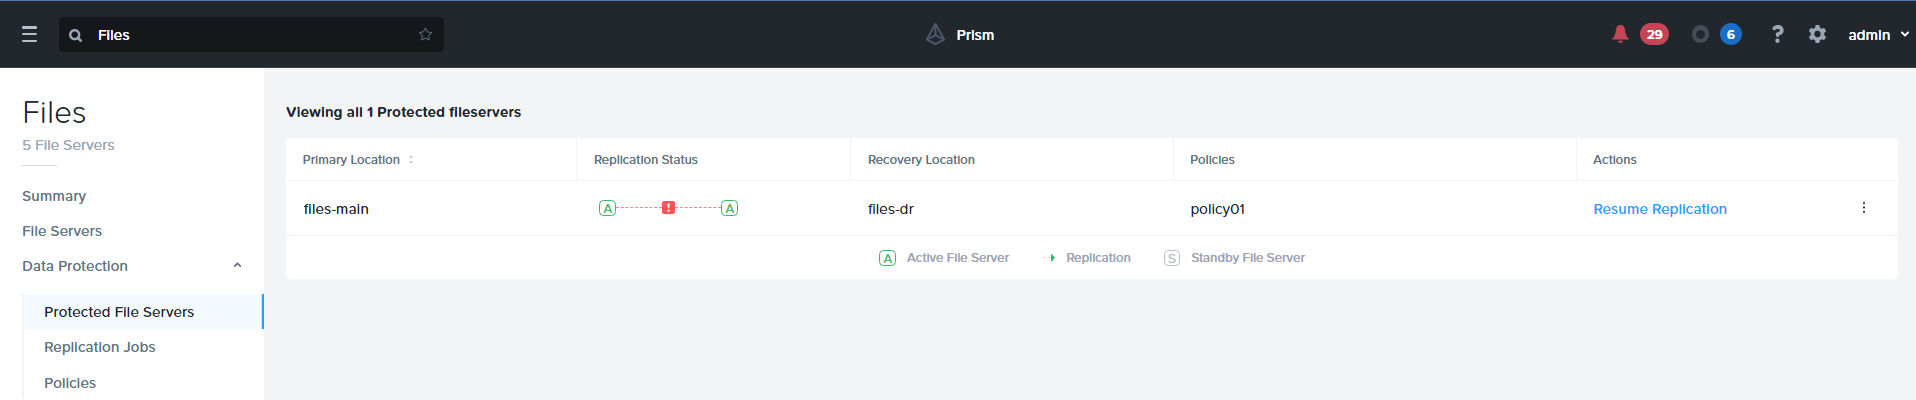Click the primary Active file server icon
1916x400 pixels.
[607, 208]
